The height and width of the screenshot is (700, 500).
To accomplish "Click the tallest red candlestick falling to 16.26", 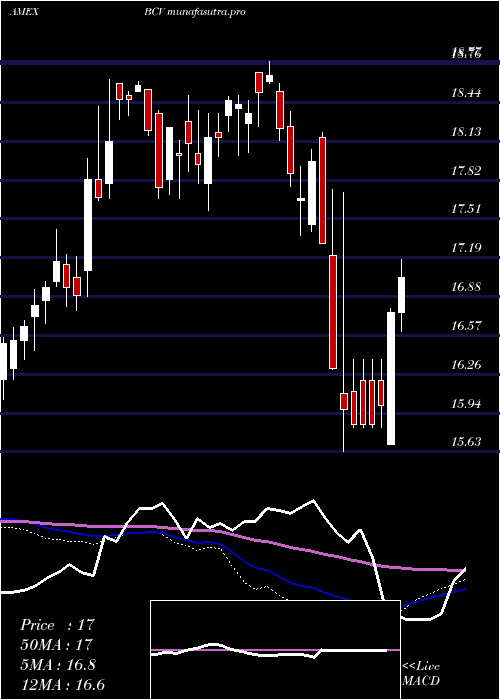I will (333, 312).
